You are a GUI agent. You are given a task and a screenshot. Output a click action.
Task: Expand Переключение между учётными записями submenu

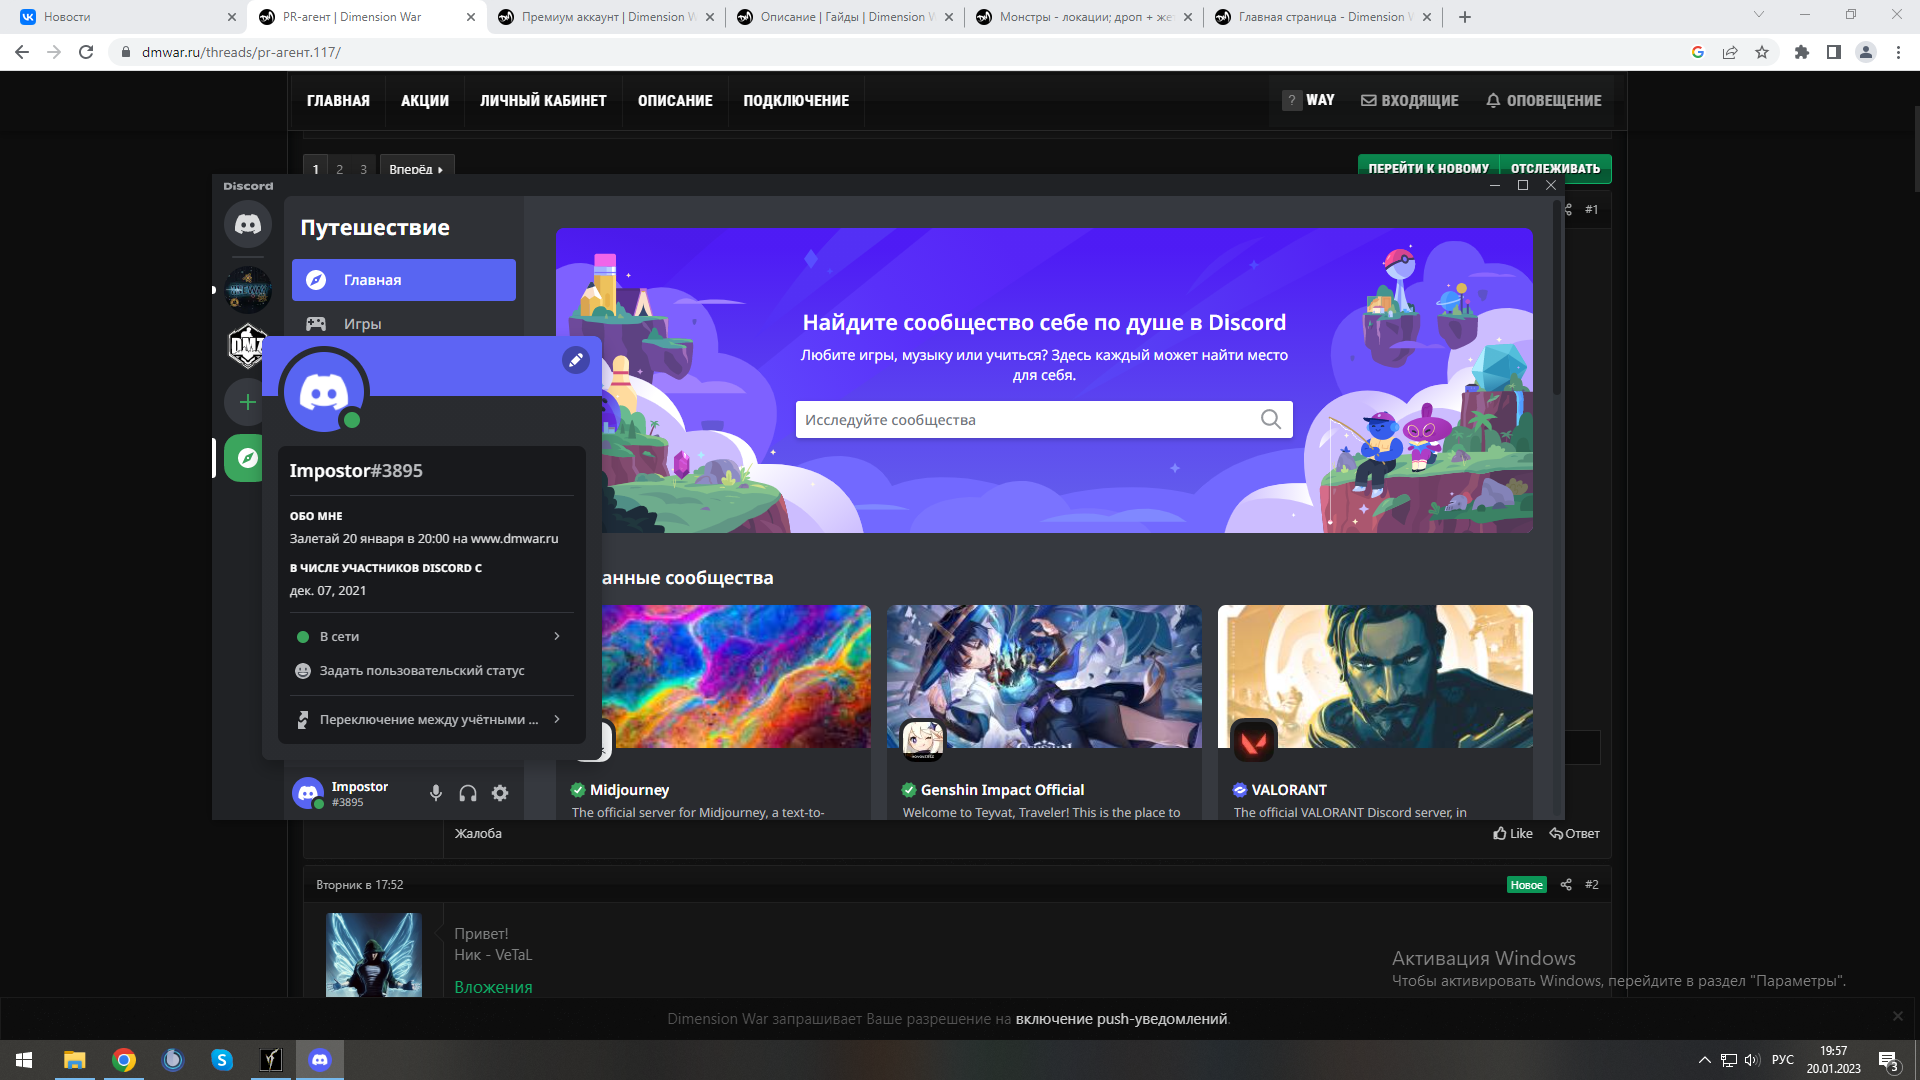click(x=430, y=719)
